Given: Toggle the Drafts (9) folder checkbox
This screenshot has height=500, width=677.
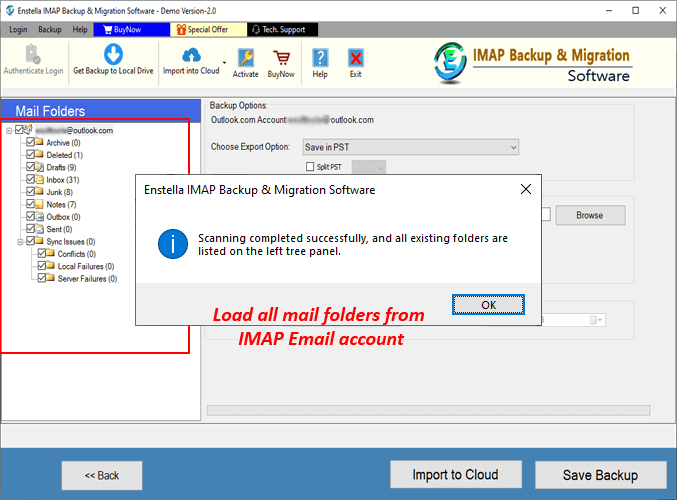Looking at the screenshot, I should (x=30, y=167).
